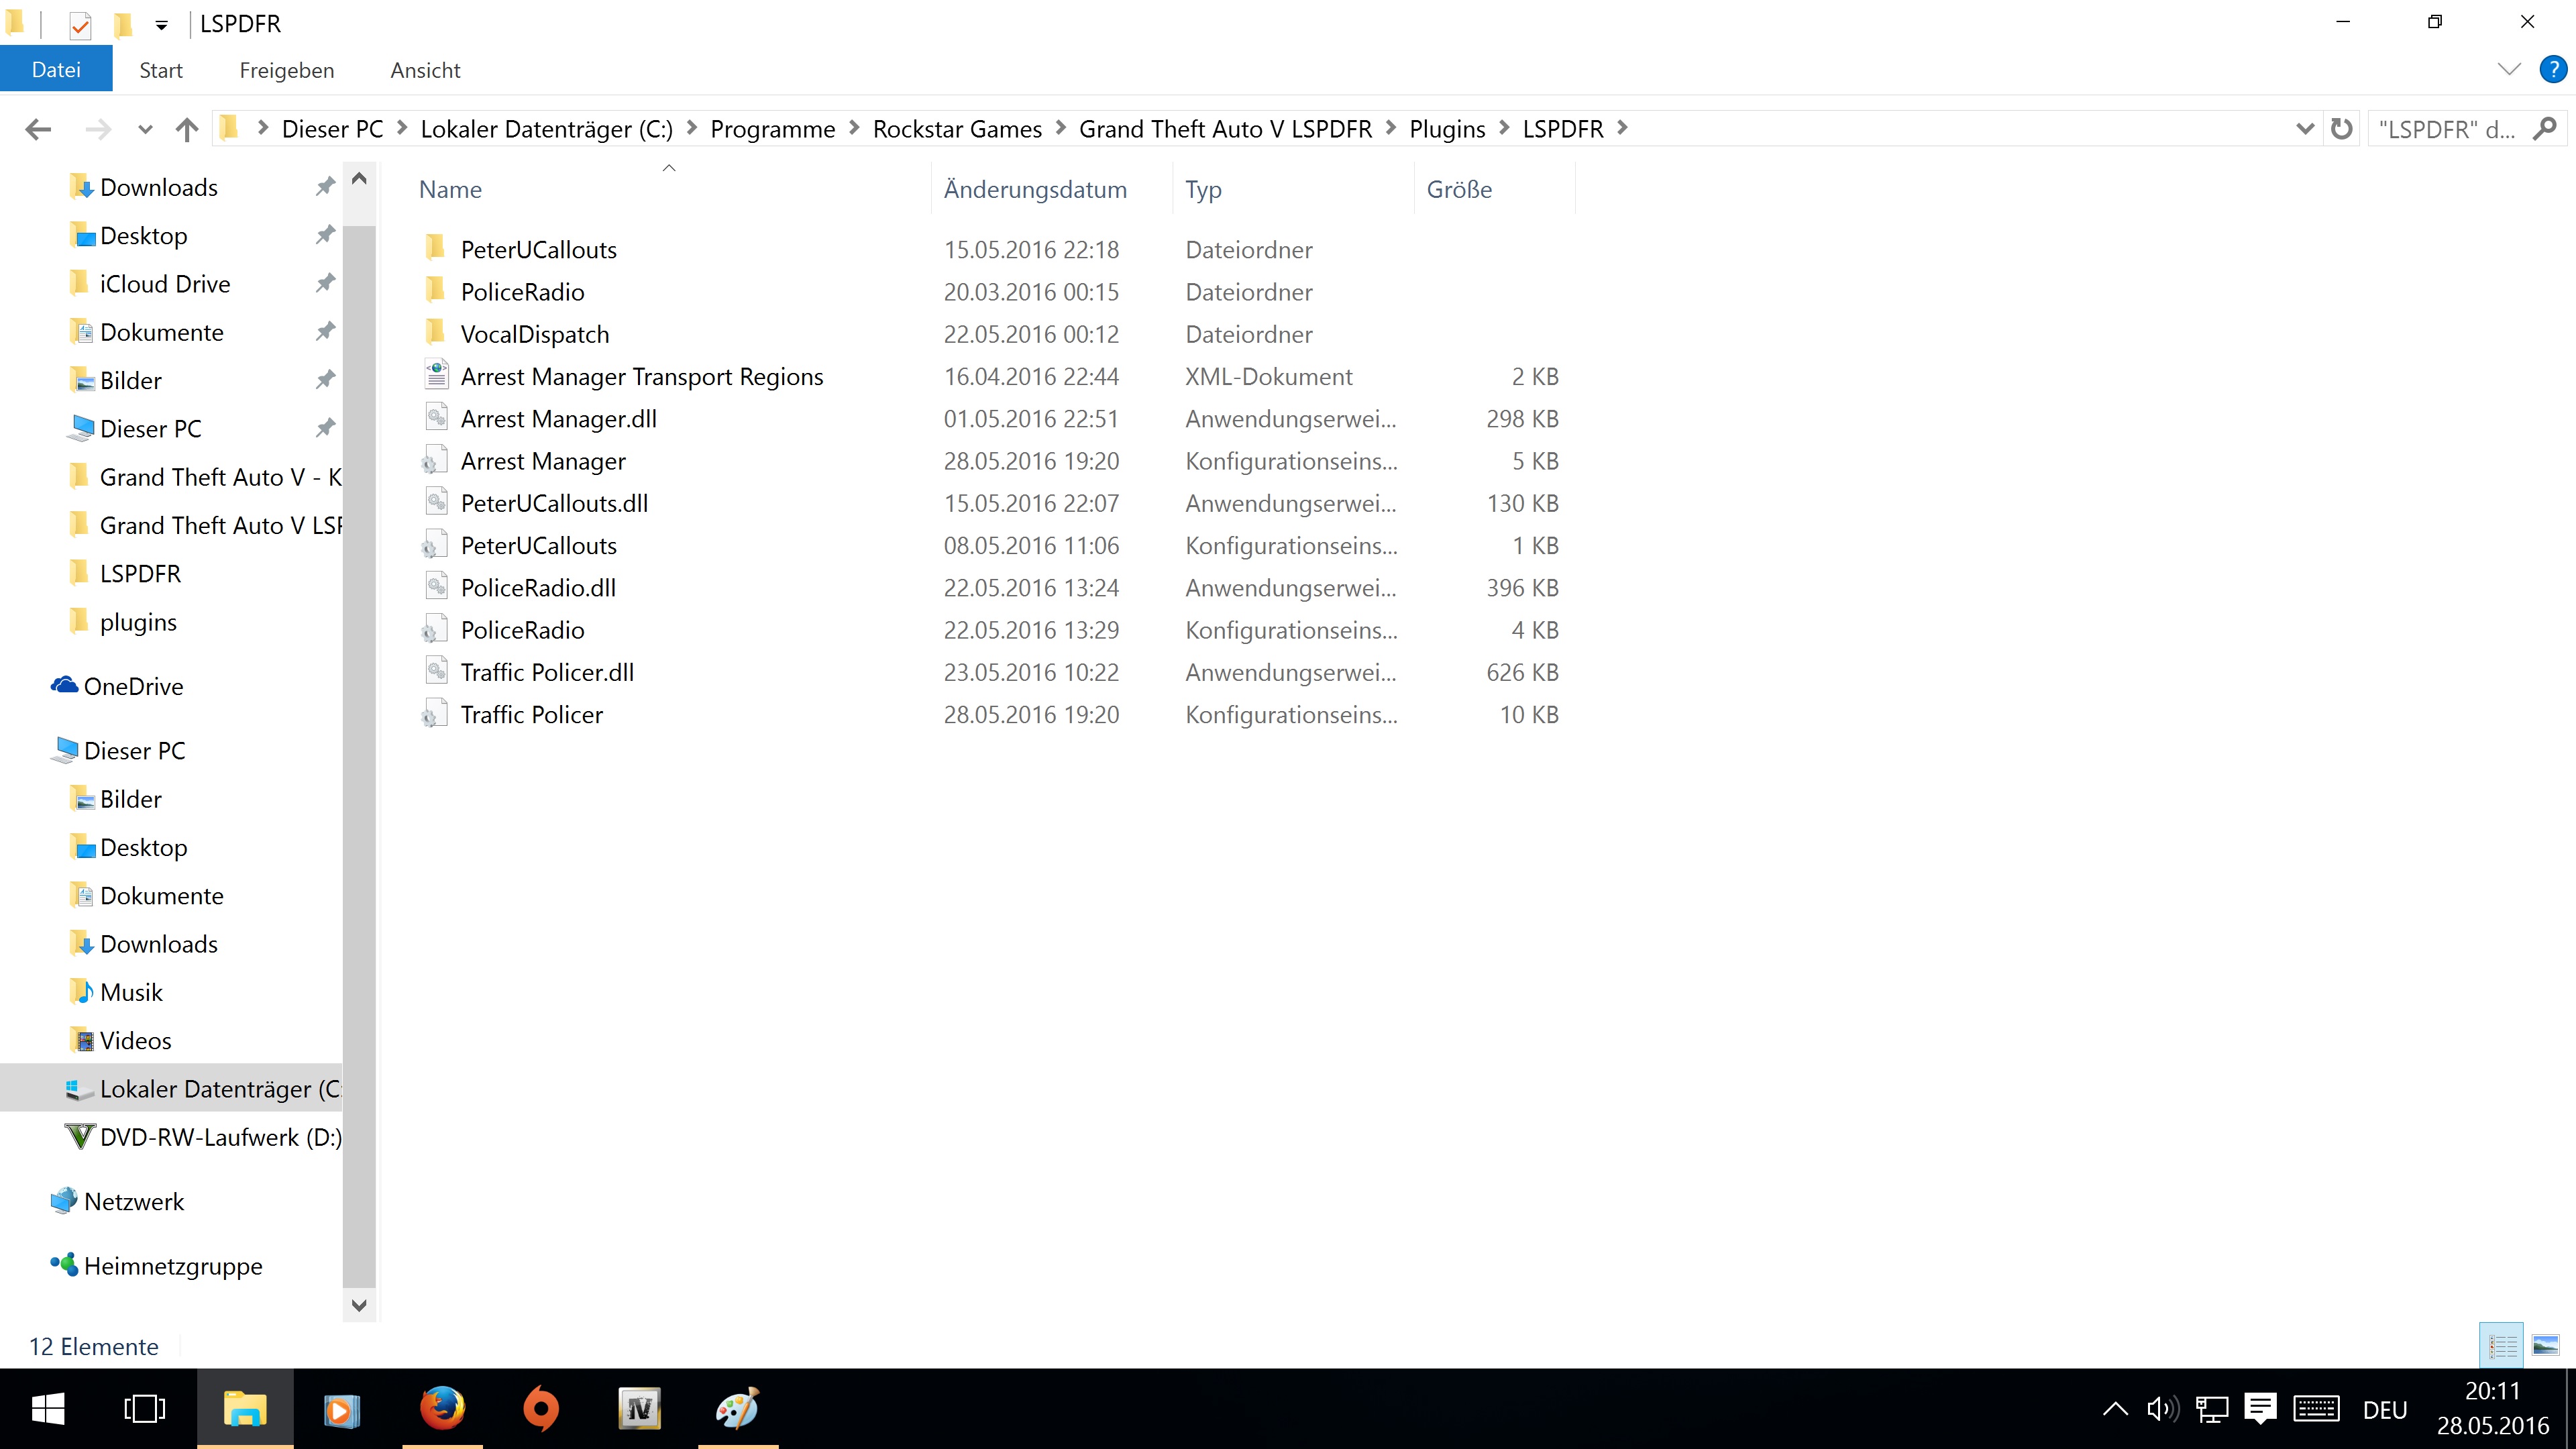Image resolution: width=2576 pixels, height=1449 pixels.
Task: Open Firefox from the taskbar
Action: click(442, 1409)
